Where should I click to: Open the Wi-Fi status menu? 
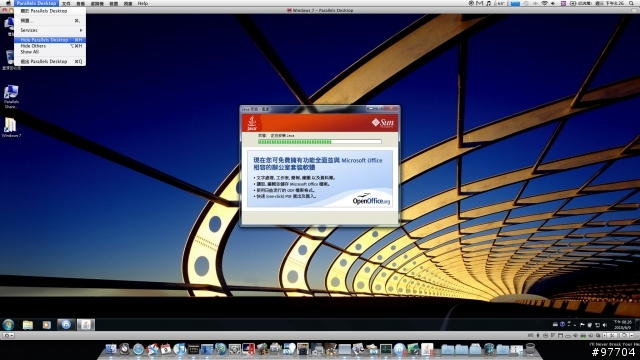[x=544, y=3]
